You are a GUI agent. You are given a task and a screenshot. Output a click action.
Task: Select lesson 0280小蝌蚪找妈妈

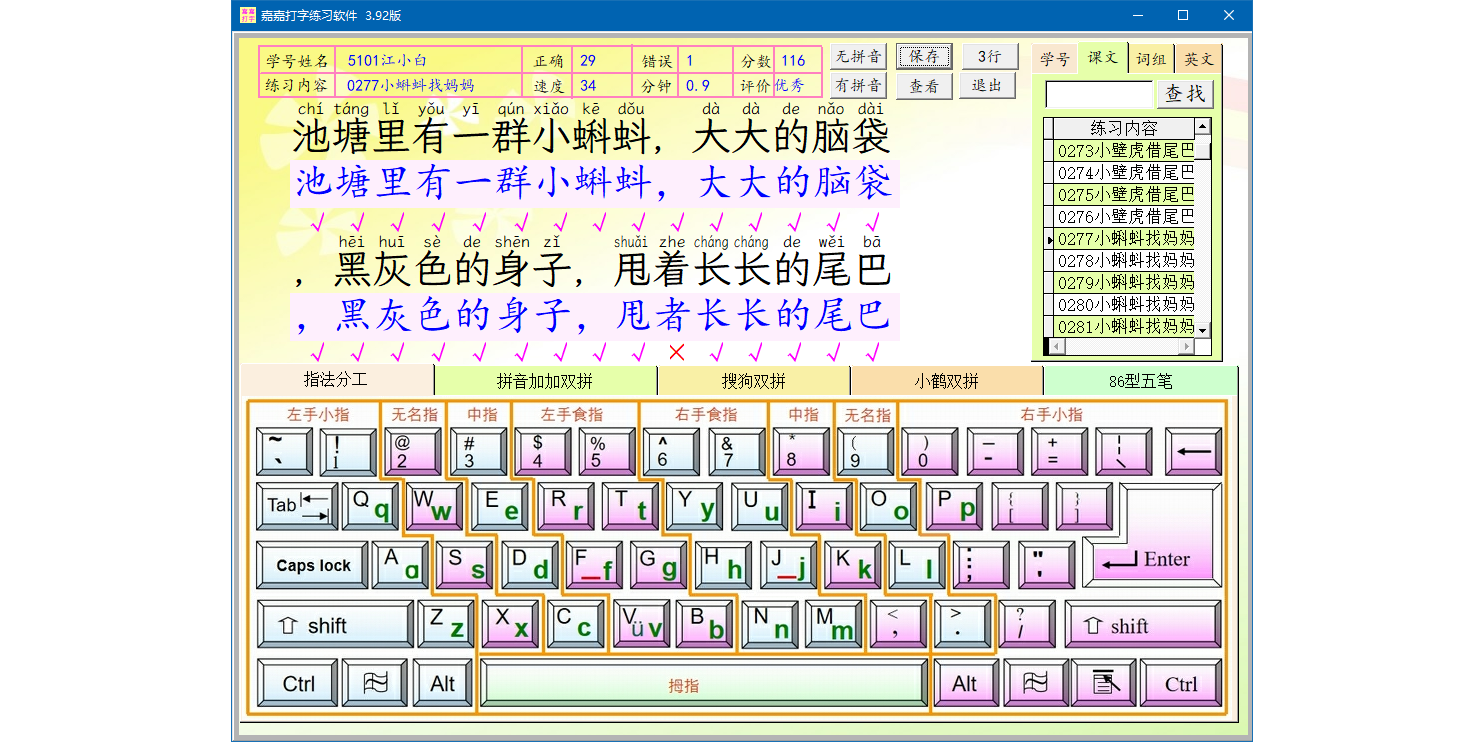pyautogui.click(x=1125, y=305)
